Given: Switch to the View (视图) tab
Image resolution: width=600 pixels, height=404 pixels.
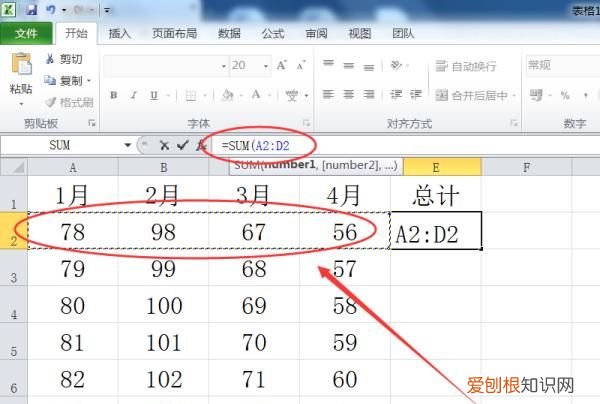Looking at the screenshot, I should click(x=360, y=34).
